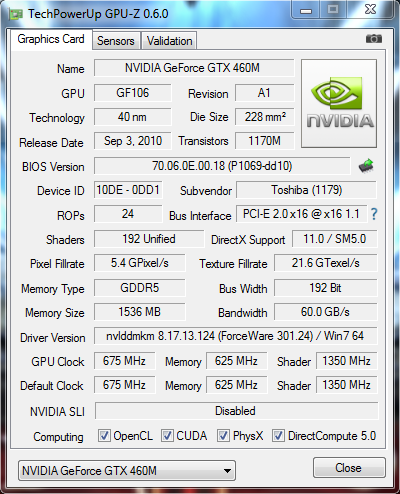Click the Release Date field Sep 3, 2010
The image size is (400, 494).
pyautogui.click(x=133, y=141)
